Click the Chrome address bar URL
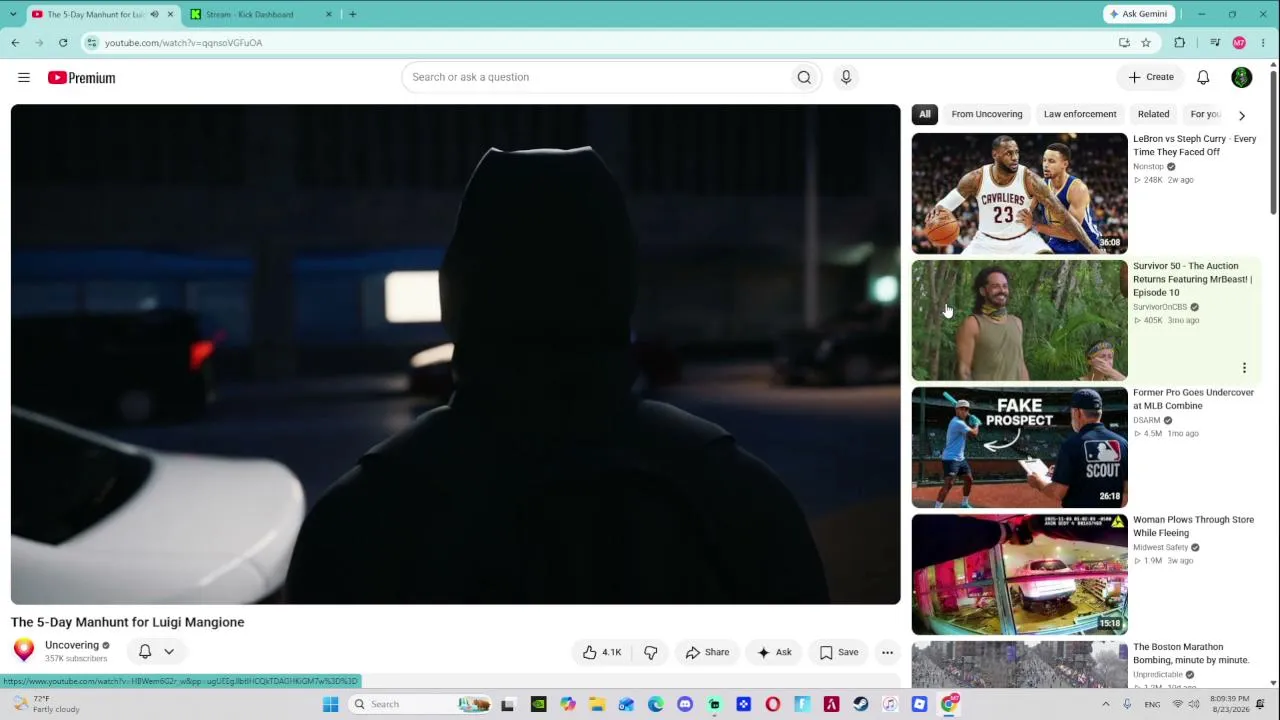1280x720 pixels. [x=183, y=43]
